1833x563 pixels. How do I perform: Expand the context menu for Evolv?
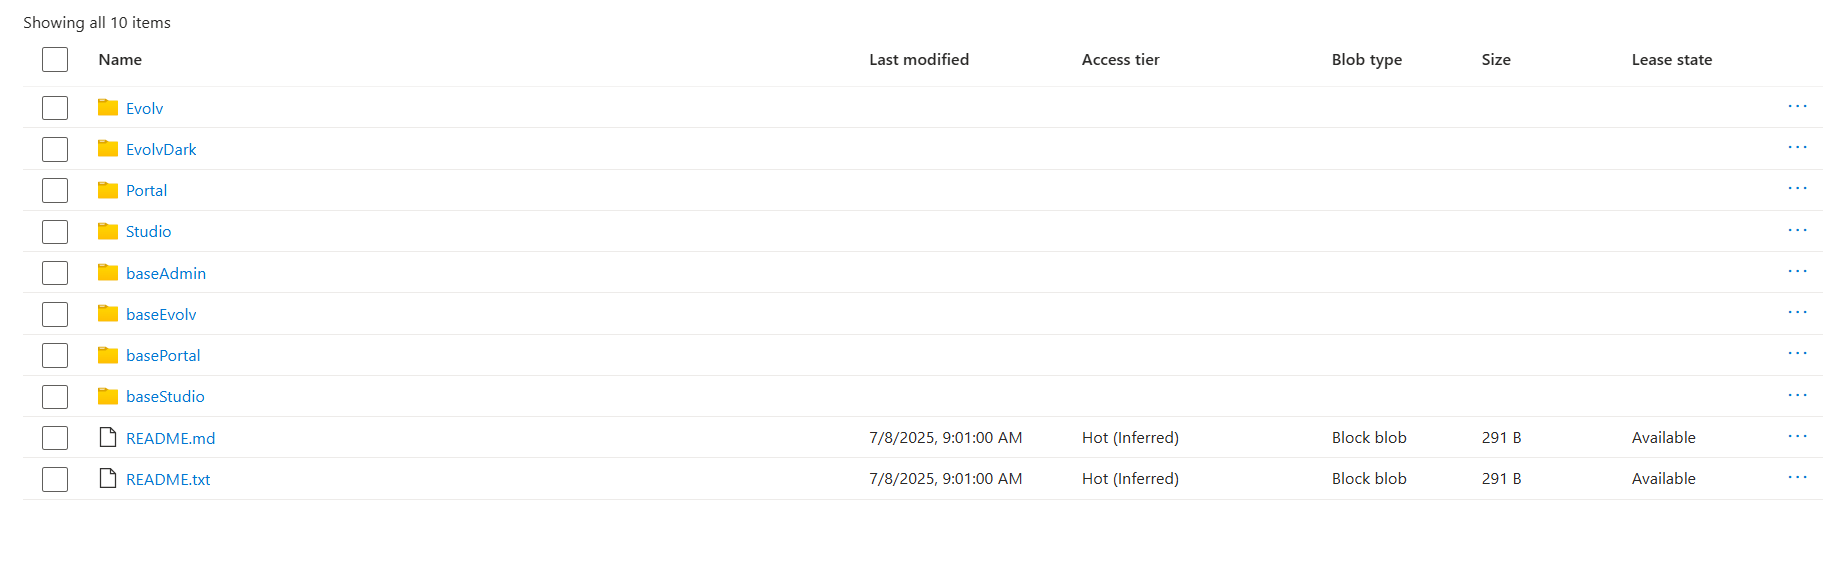pos(1797,107)
